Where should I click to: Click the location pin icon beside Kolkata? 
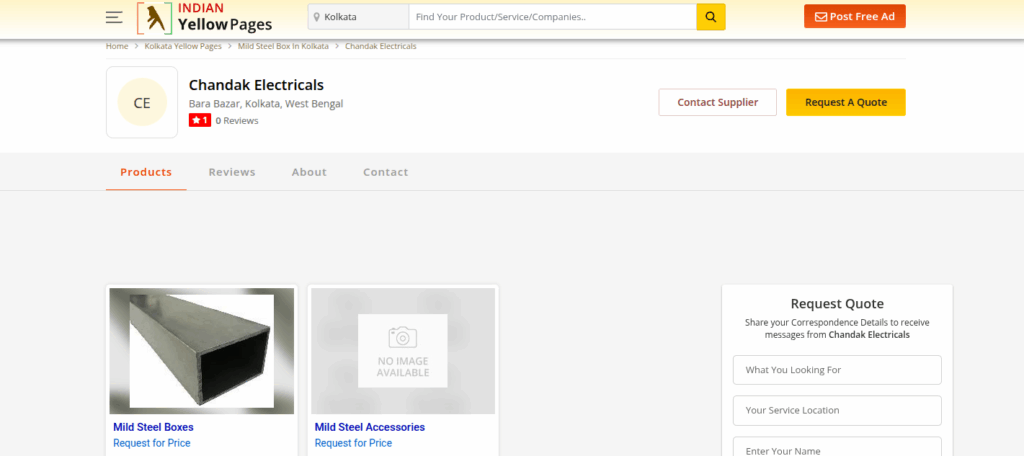click(316, 17)
